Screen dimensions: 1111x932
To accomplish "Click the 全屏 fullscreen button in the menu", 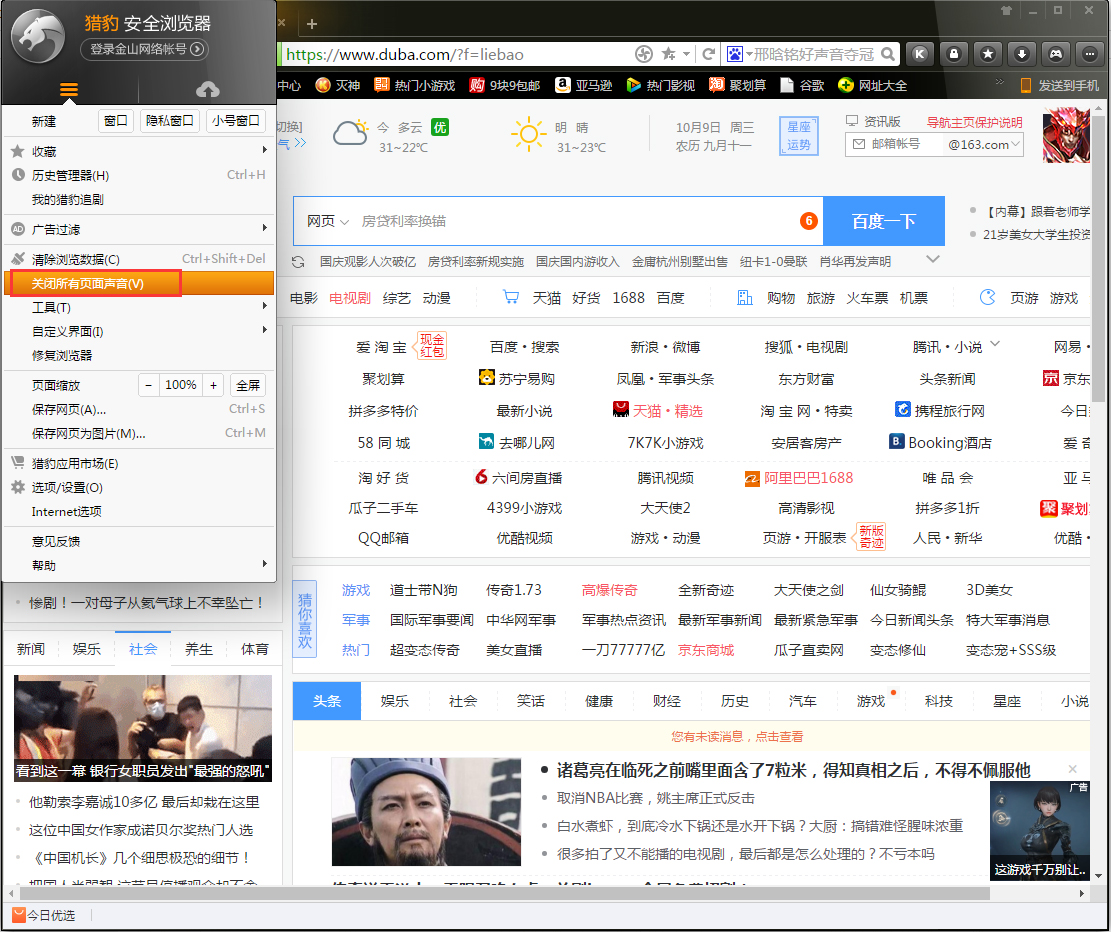I will click(x=247, y=384).
